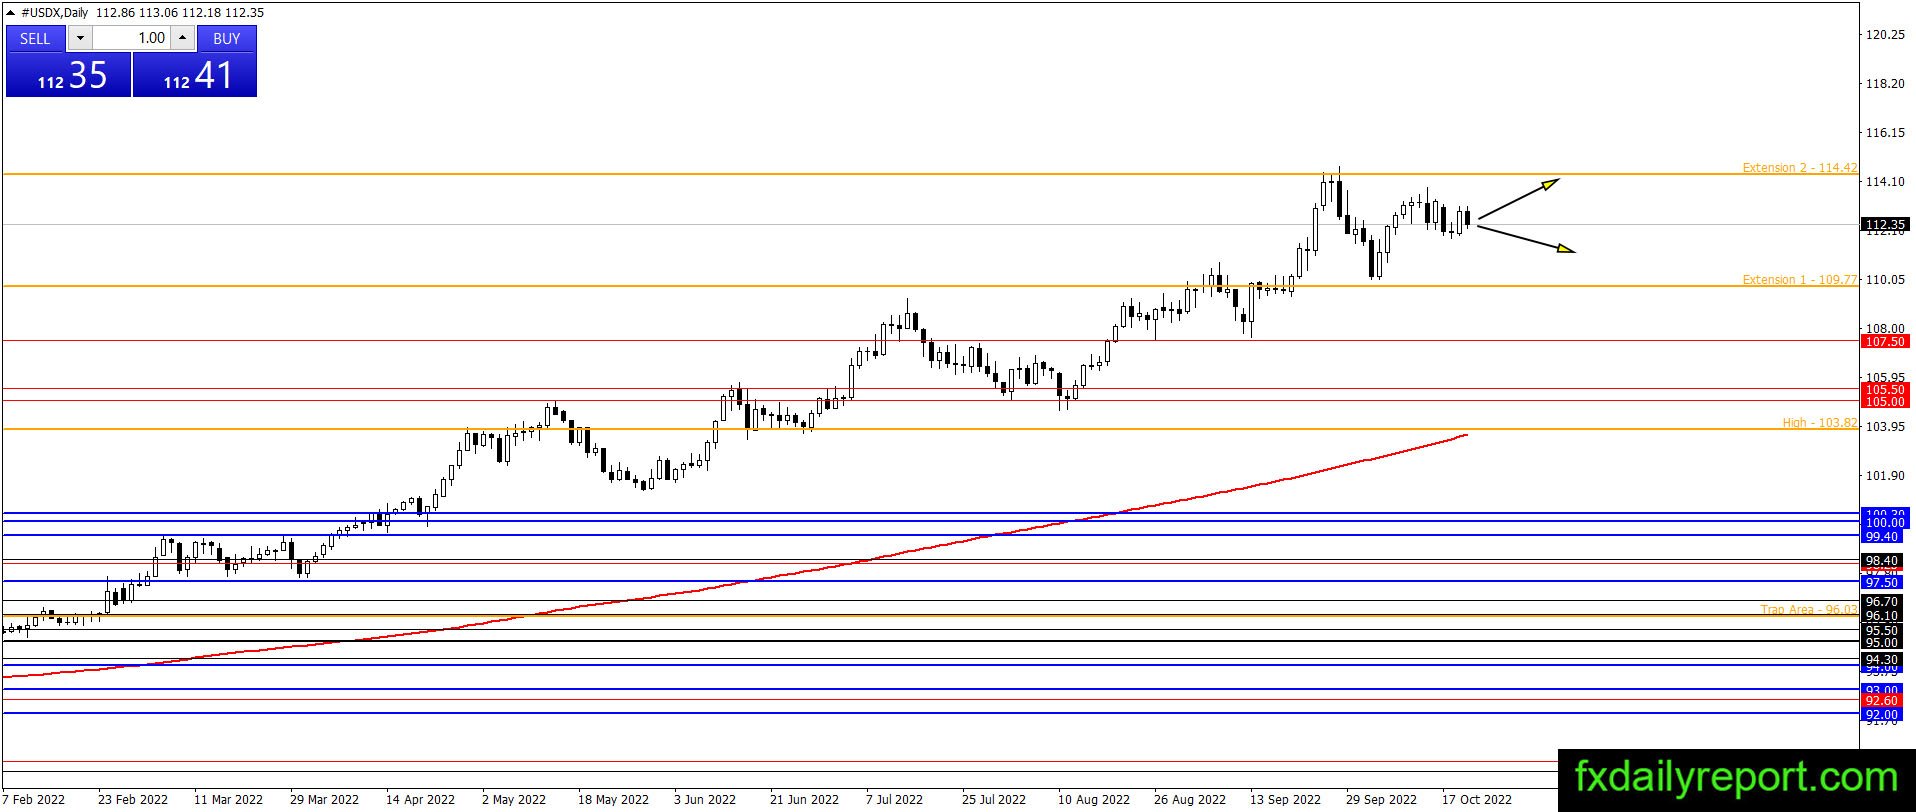Click the red 105.50 price level tag

click(x=1884, y=389)
